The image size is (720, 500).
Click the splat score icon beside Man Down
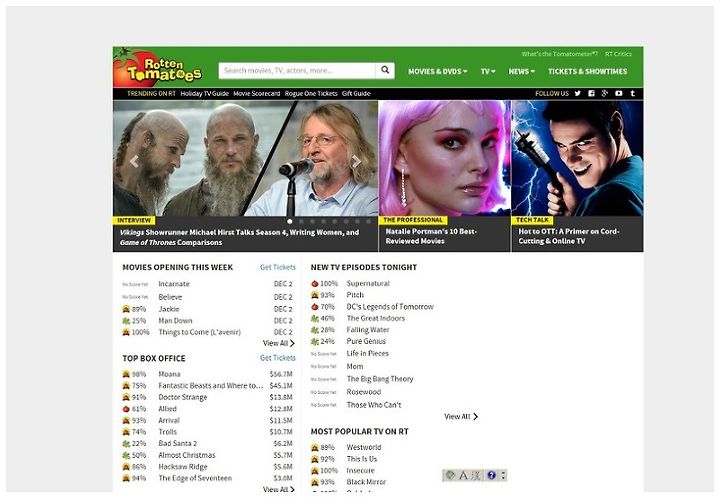[x=126, y=320]
